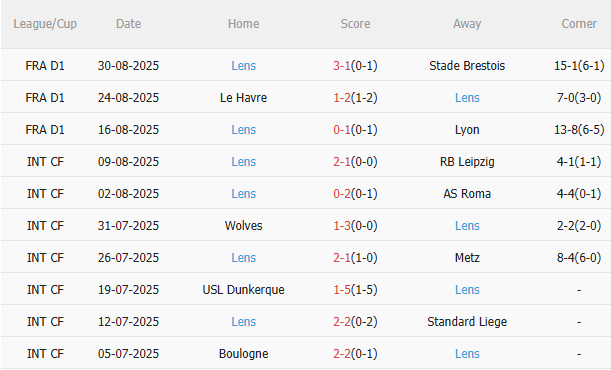Select the Standard Liege team name
Viewport: 611px width, 370px height.
click(467, 322)
